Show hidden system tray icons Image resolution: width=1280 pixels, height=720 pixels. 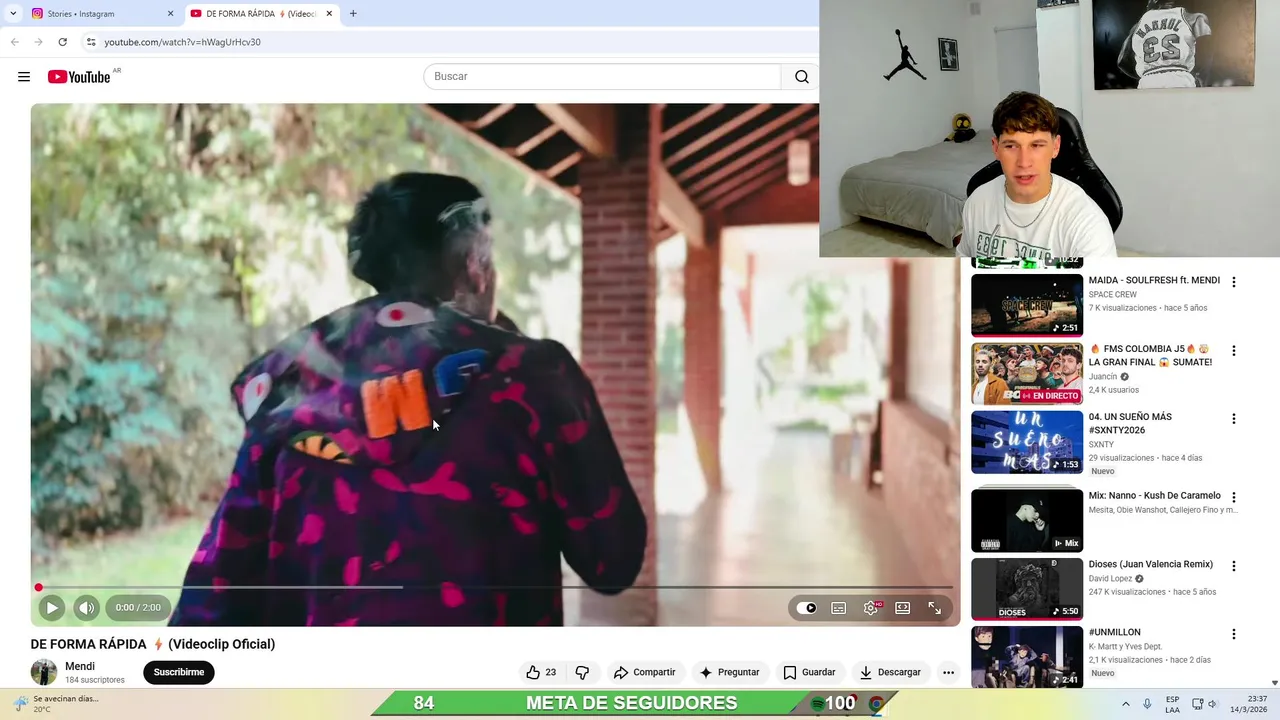[1125, 704]
